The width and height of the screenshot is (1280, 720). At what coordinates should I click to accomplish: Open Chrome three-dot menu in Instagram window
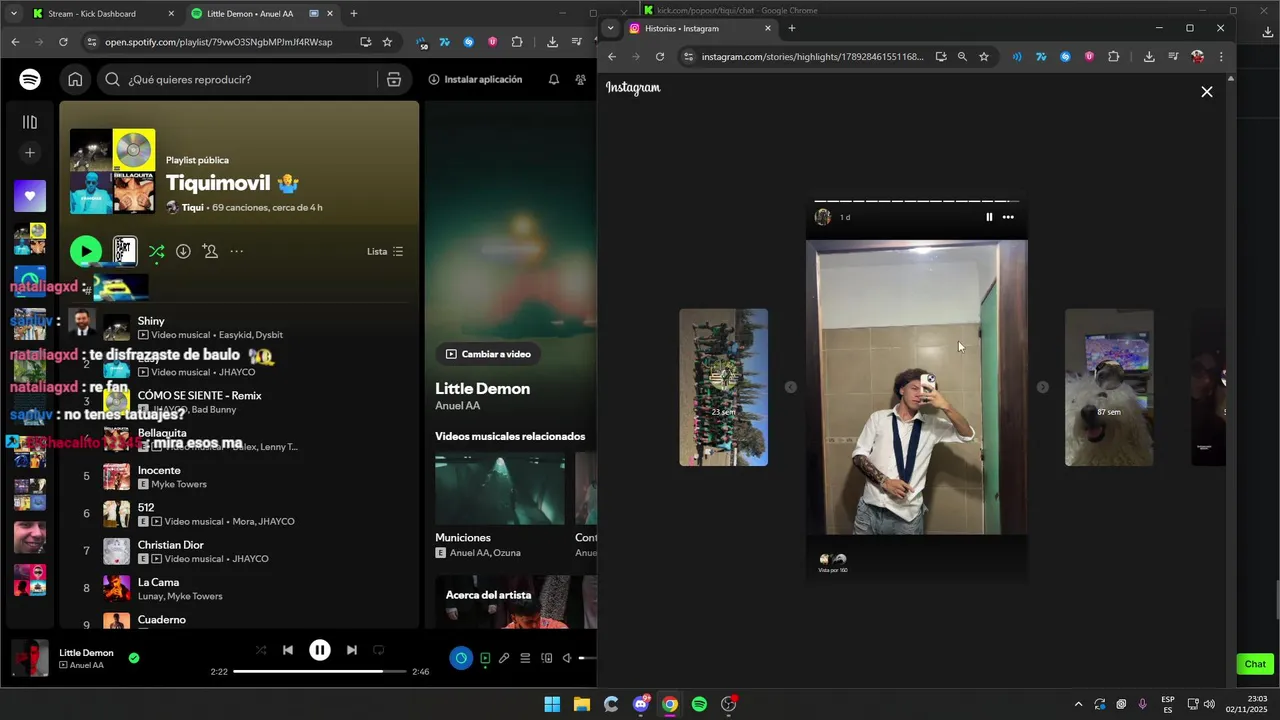[1220, 57]
